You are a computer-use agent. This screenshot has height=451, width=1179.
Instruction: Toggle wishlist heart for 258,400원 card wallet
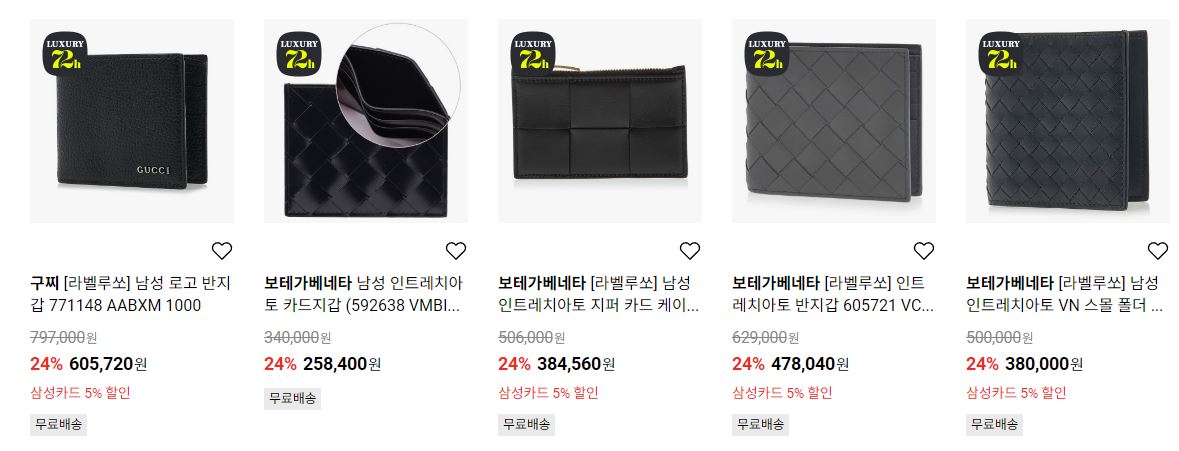coord(456,250)
